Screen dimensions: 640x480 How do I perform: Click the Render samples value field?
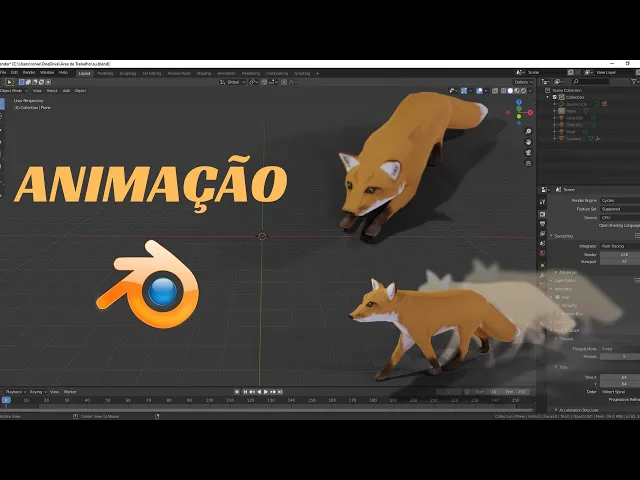pos(620,255)
